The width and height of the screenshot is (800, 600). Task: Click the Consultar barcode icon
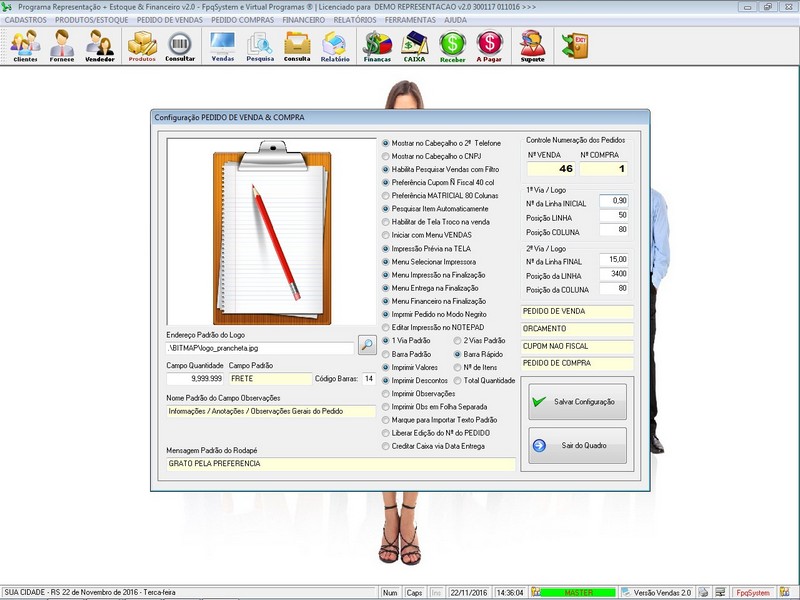pos(180,45)
